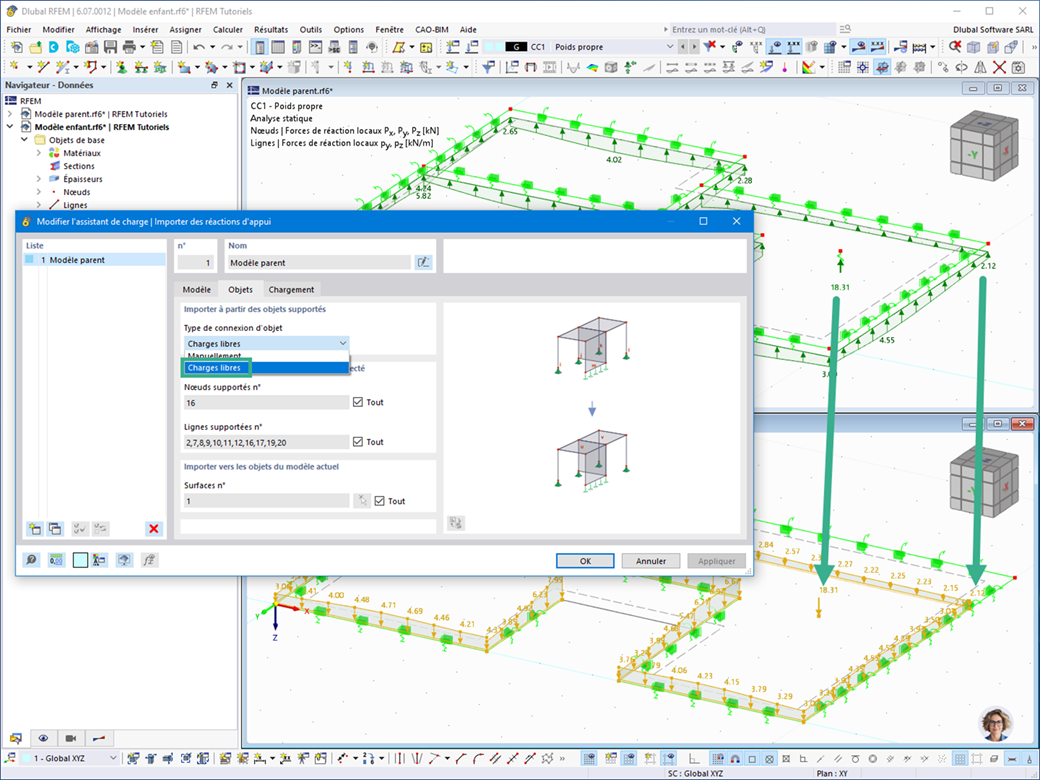This screenshot has width=1040, height=780.
Task: Switch to the 'Chargement' tab
Action: point(291,290)
